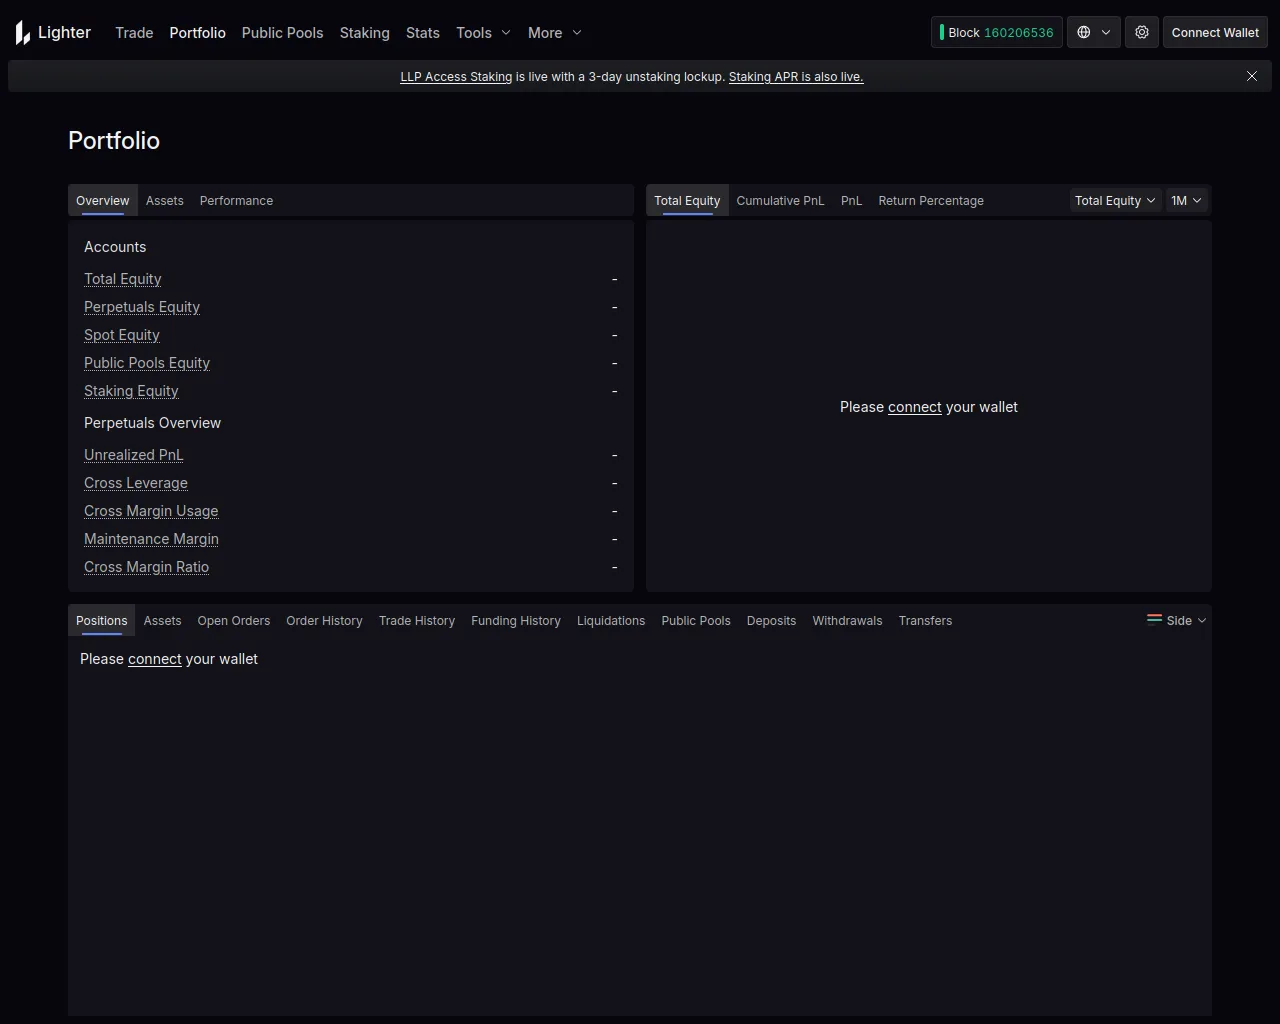The image size is (1280, 1024).
Task: Expand the More menu dropdown
Action: coord(554,33)
